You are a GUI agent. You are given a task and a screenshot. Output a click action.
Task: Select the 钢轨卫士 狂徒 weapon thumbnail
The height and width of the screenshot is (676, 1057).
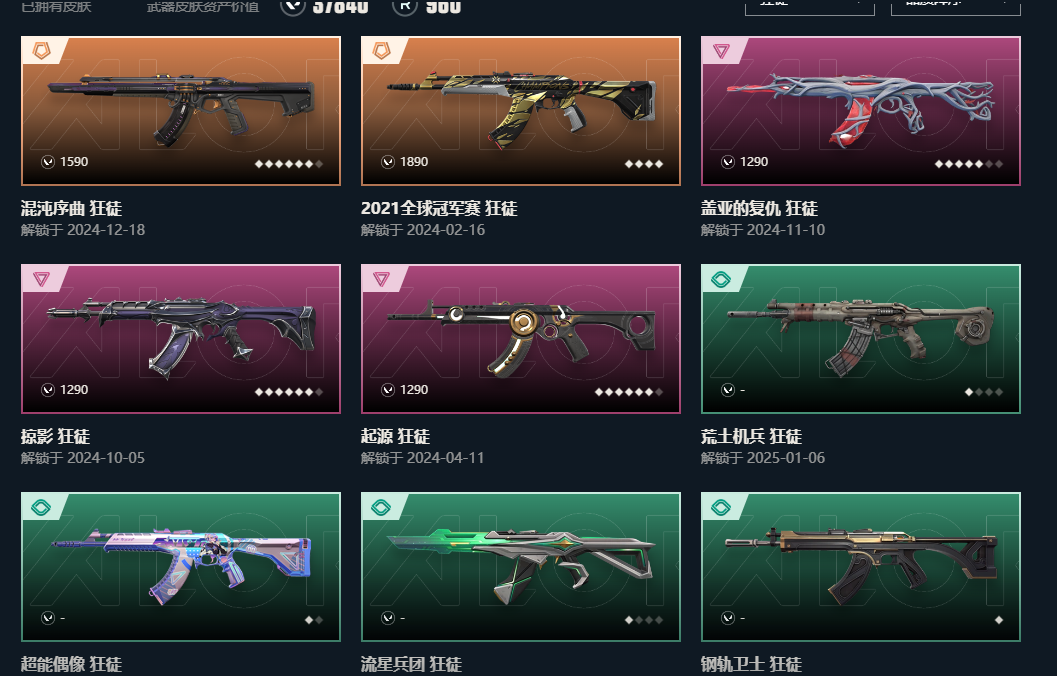coord(861,567)
